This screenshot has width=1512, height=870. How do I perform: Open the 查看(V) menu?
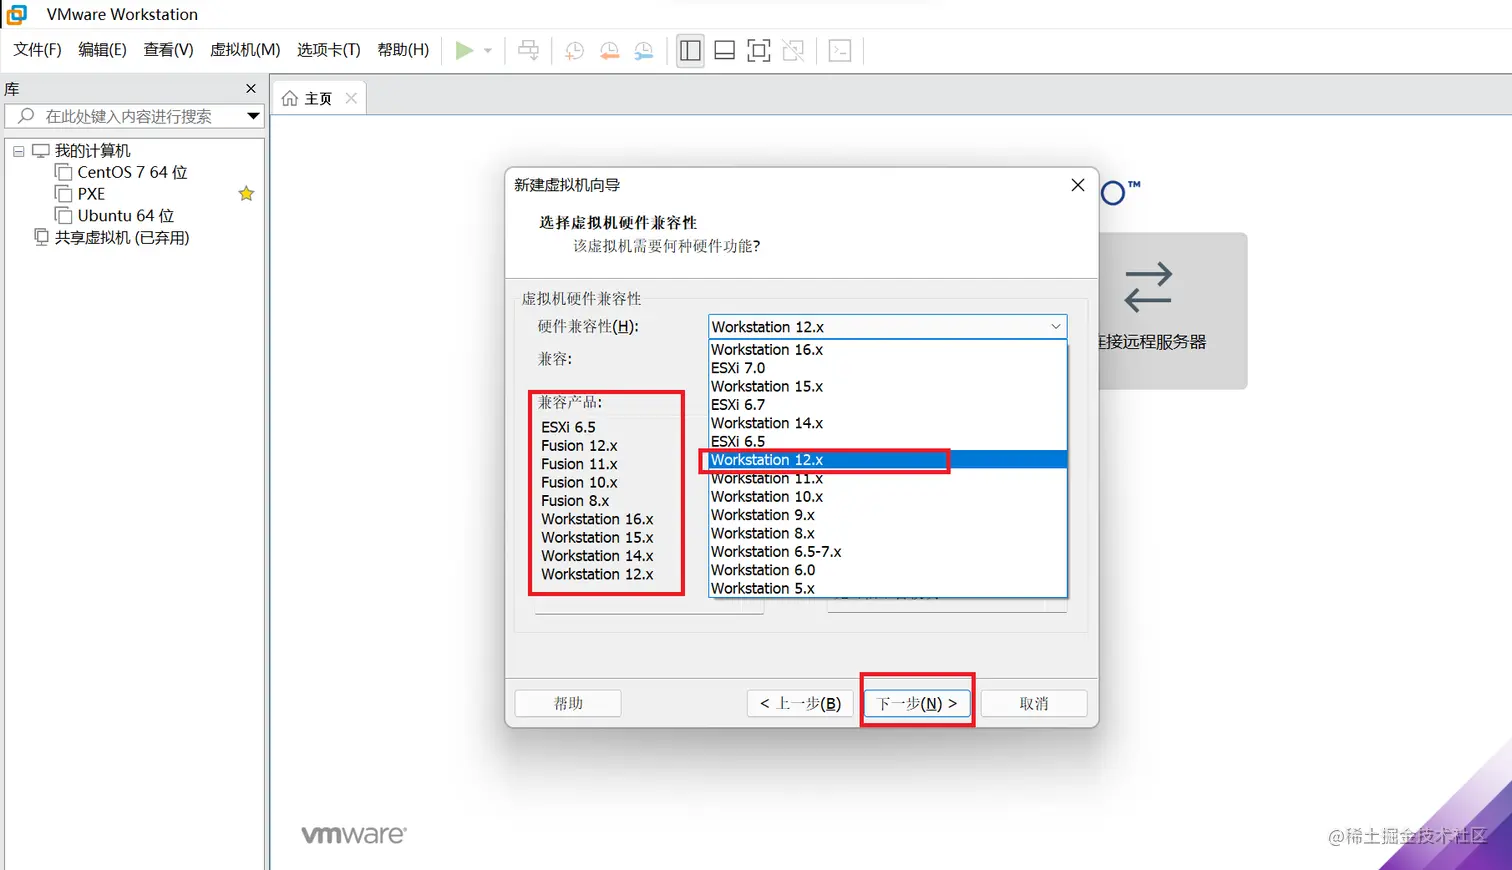click(x=168, y=50)
